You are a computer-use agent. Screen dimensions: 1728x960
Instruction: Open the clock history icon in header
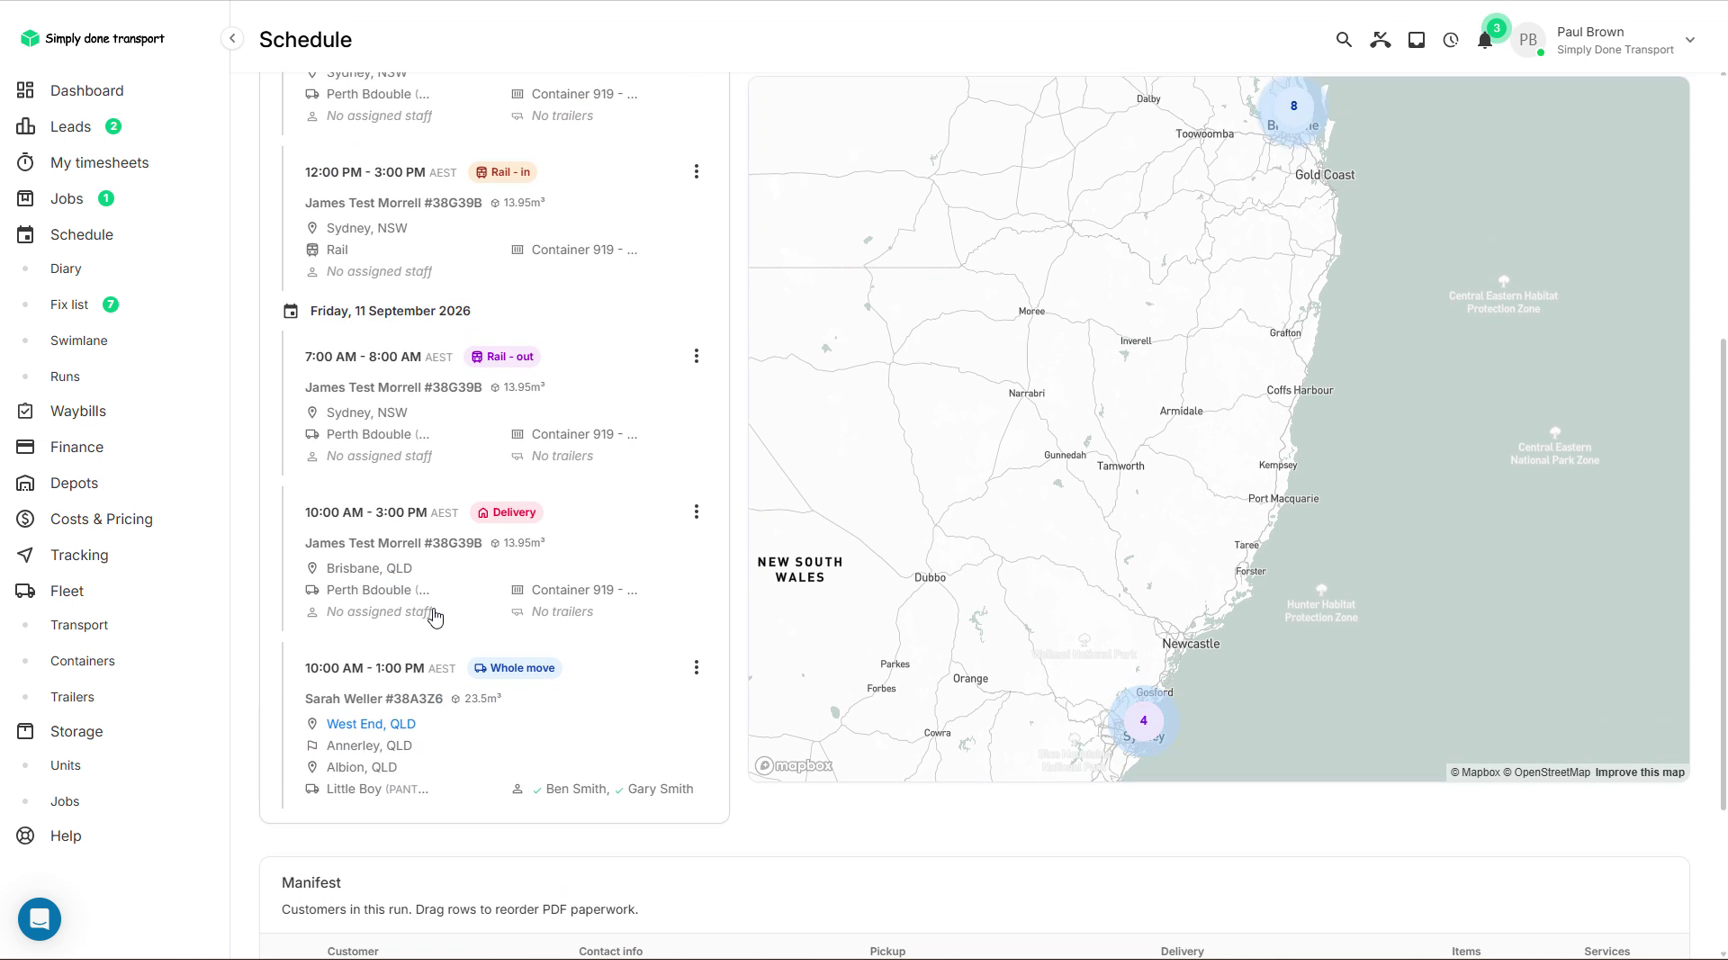[x=1451, y=40]
